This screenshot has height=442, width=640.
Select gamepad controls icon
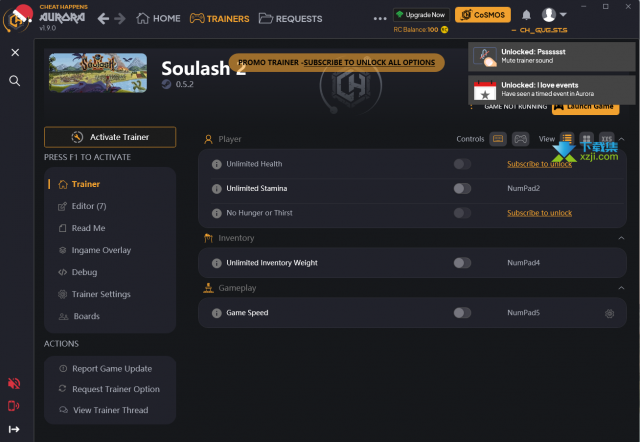(x=520, y=139)
